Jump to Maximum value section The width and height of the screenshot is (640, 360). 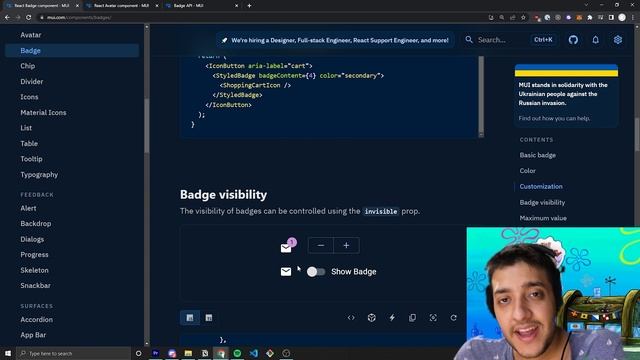coord(543,218)
